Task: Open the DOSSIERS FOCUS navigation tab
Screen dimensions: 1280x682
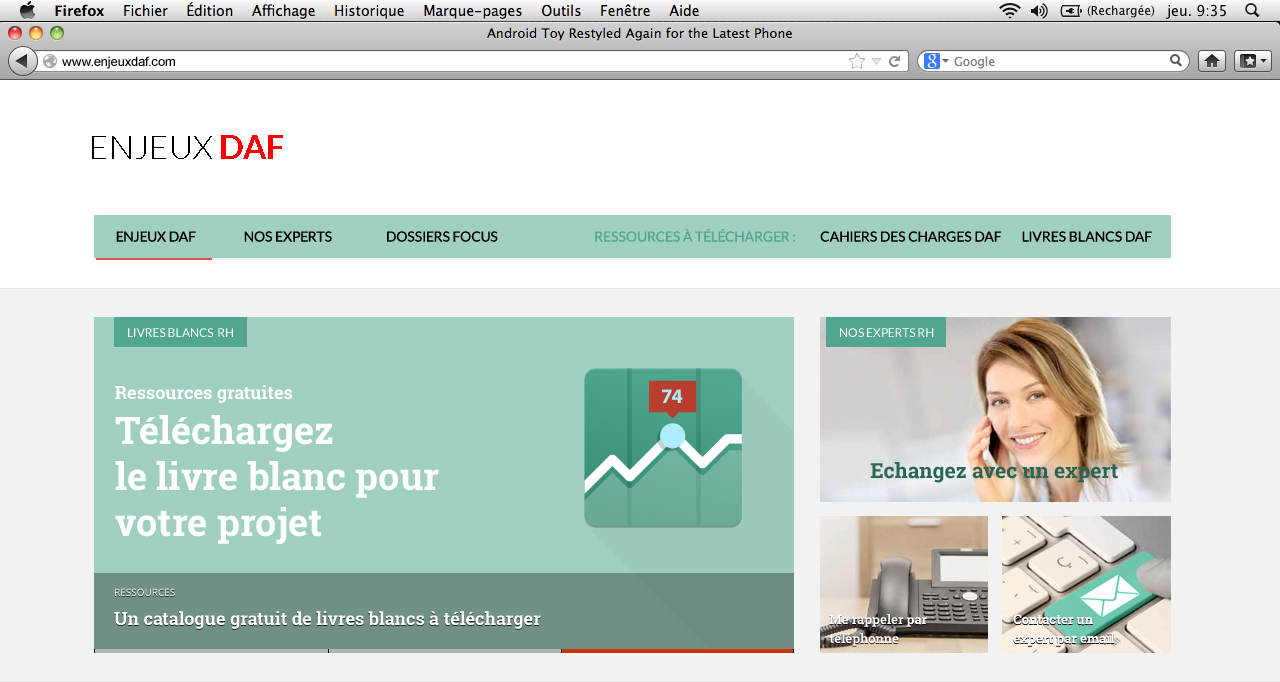Action: click(441, 237)
